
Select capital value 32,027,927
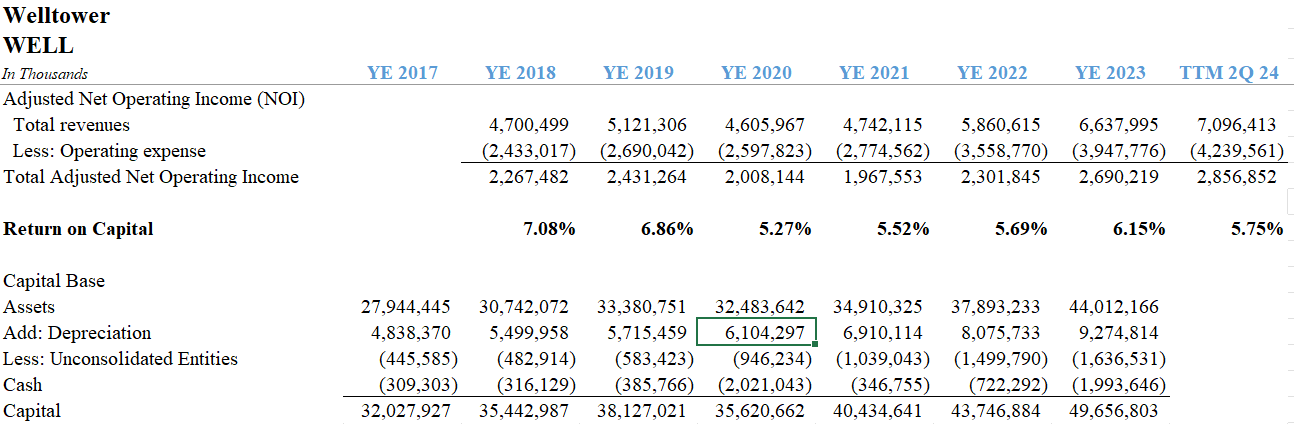pos(405,411)
